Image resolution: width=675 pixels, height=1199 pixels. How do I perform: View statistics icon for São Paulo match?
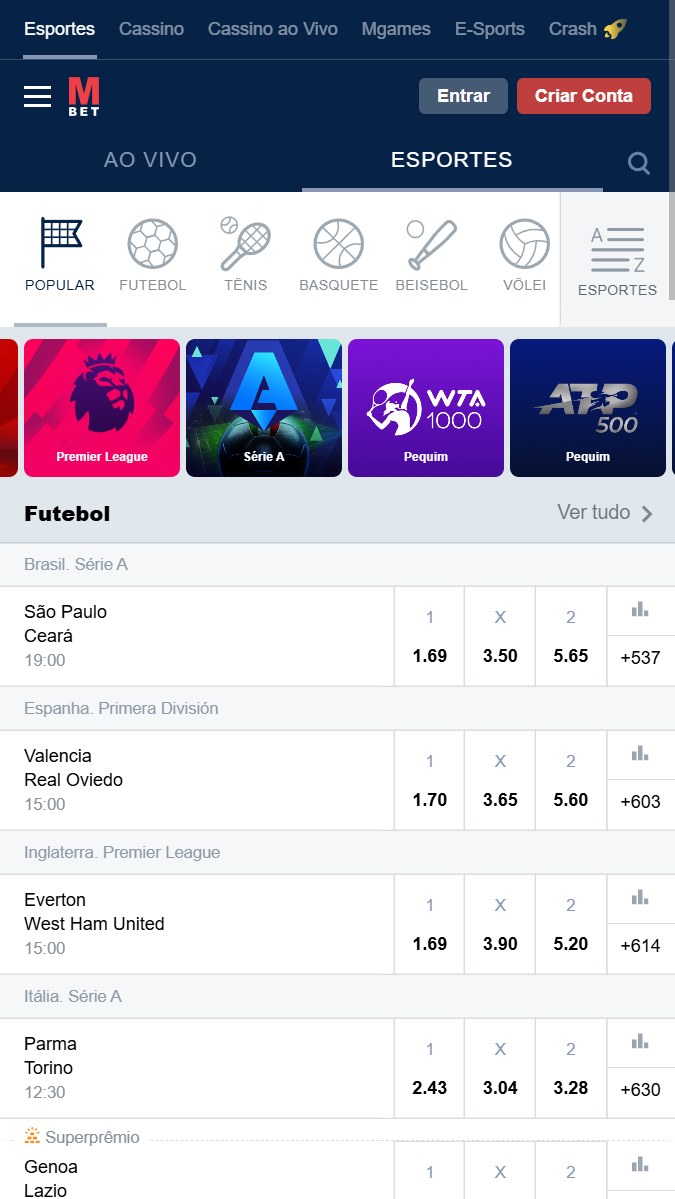pyautogui.click(x=640, y=609)
